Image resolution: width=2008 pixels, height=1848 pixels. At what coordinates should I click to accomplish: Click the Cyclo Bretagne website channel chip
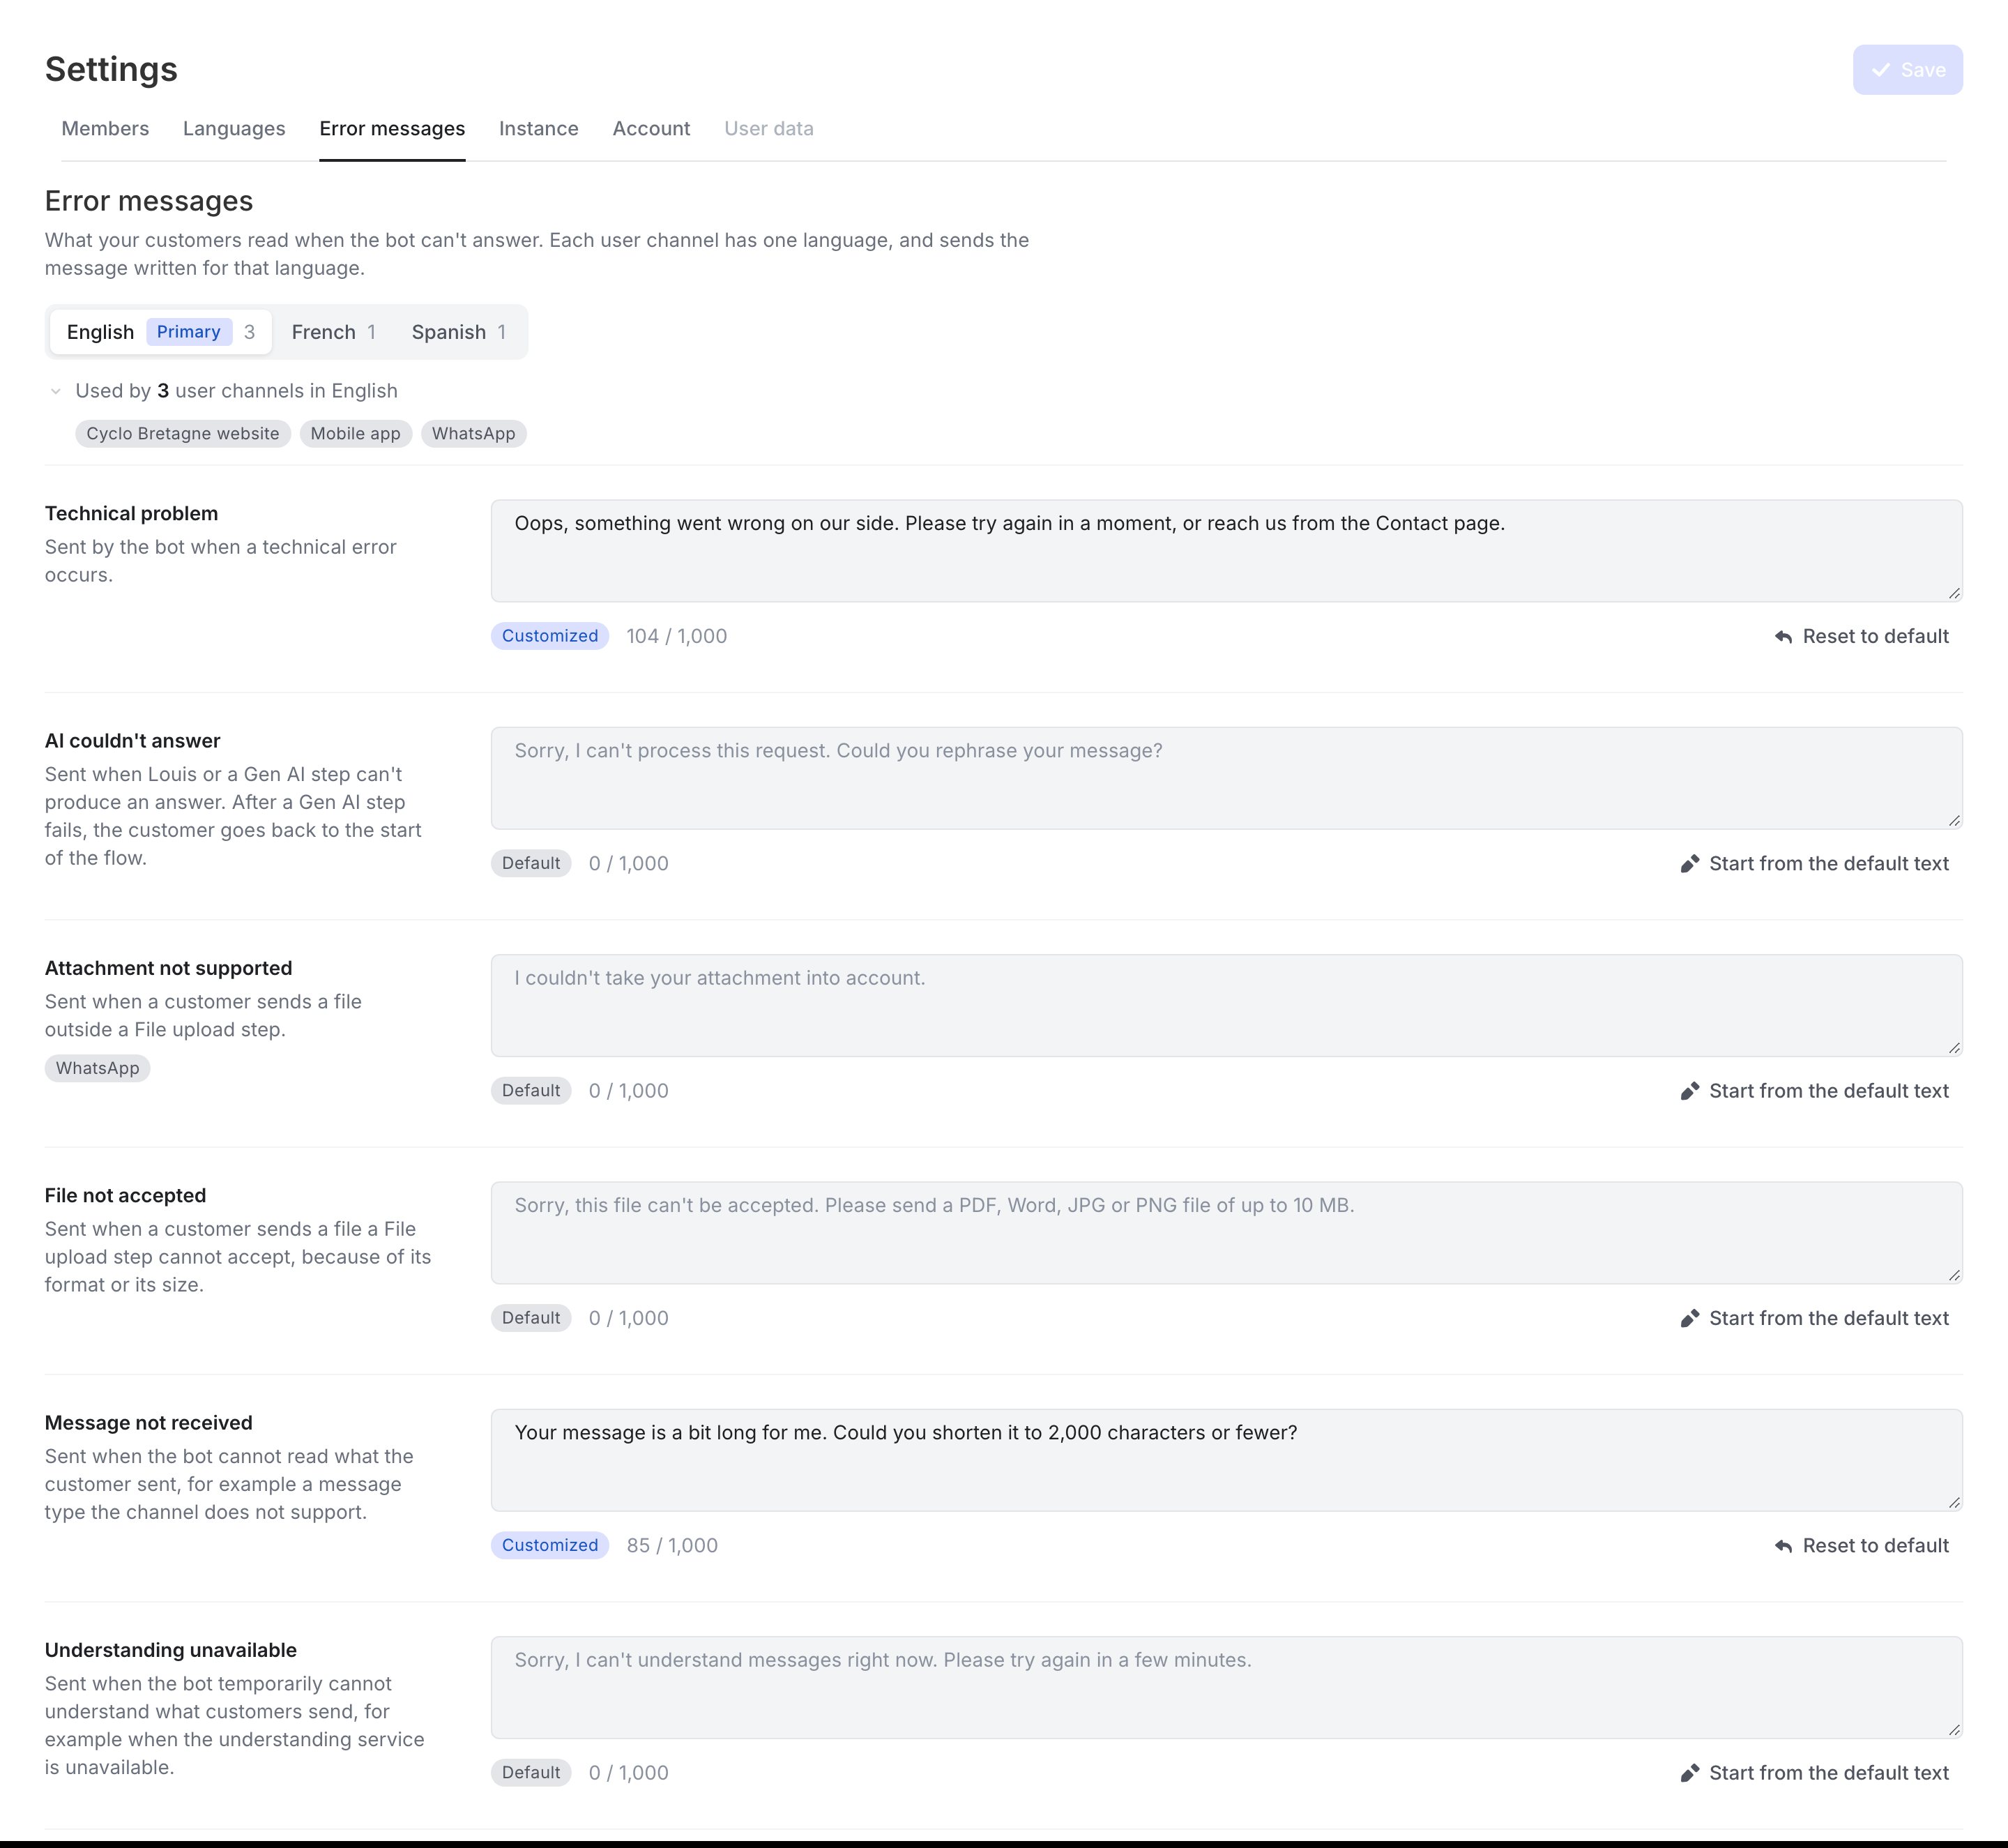pos(183,434)
